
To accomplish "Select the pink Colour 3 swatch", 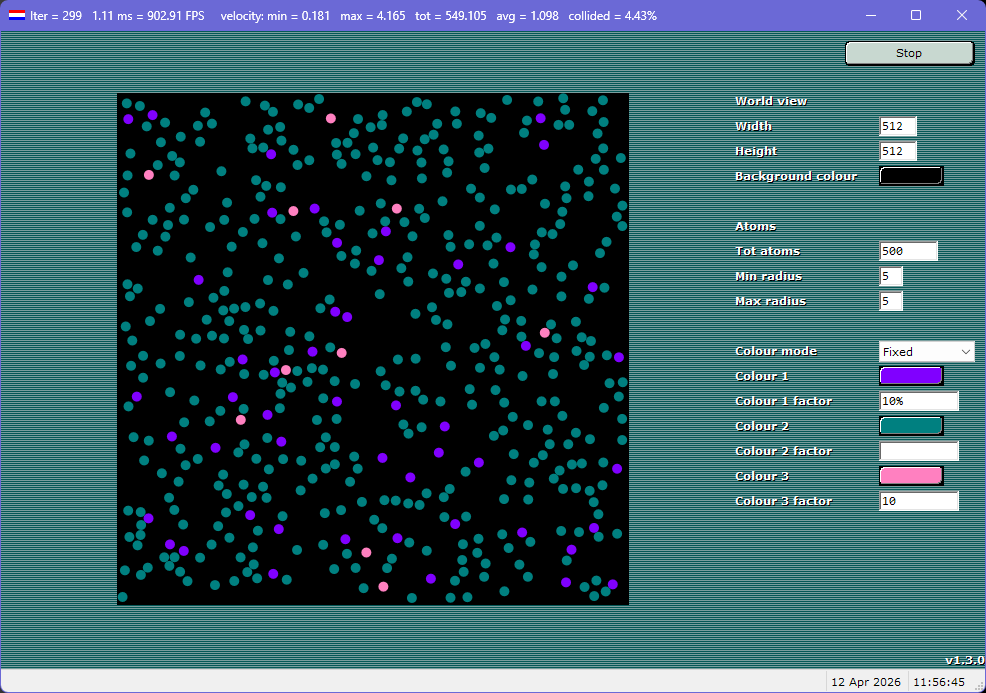I will (x=910, y=475).
